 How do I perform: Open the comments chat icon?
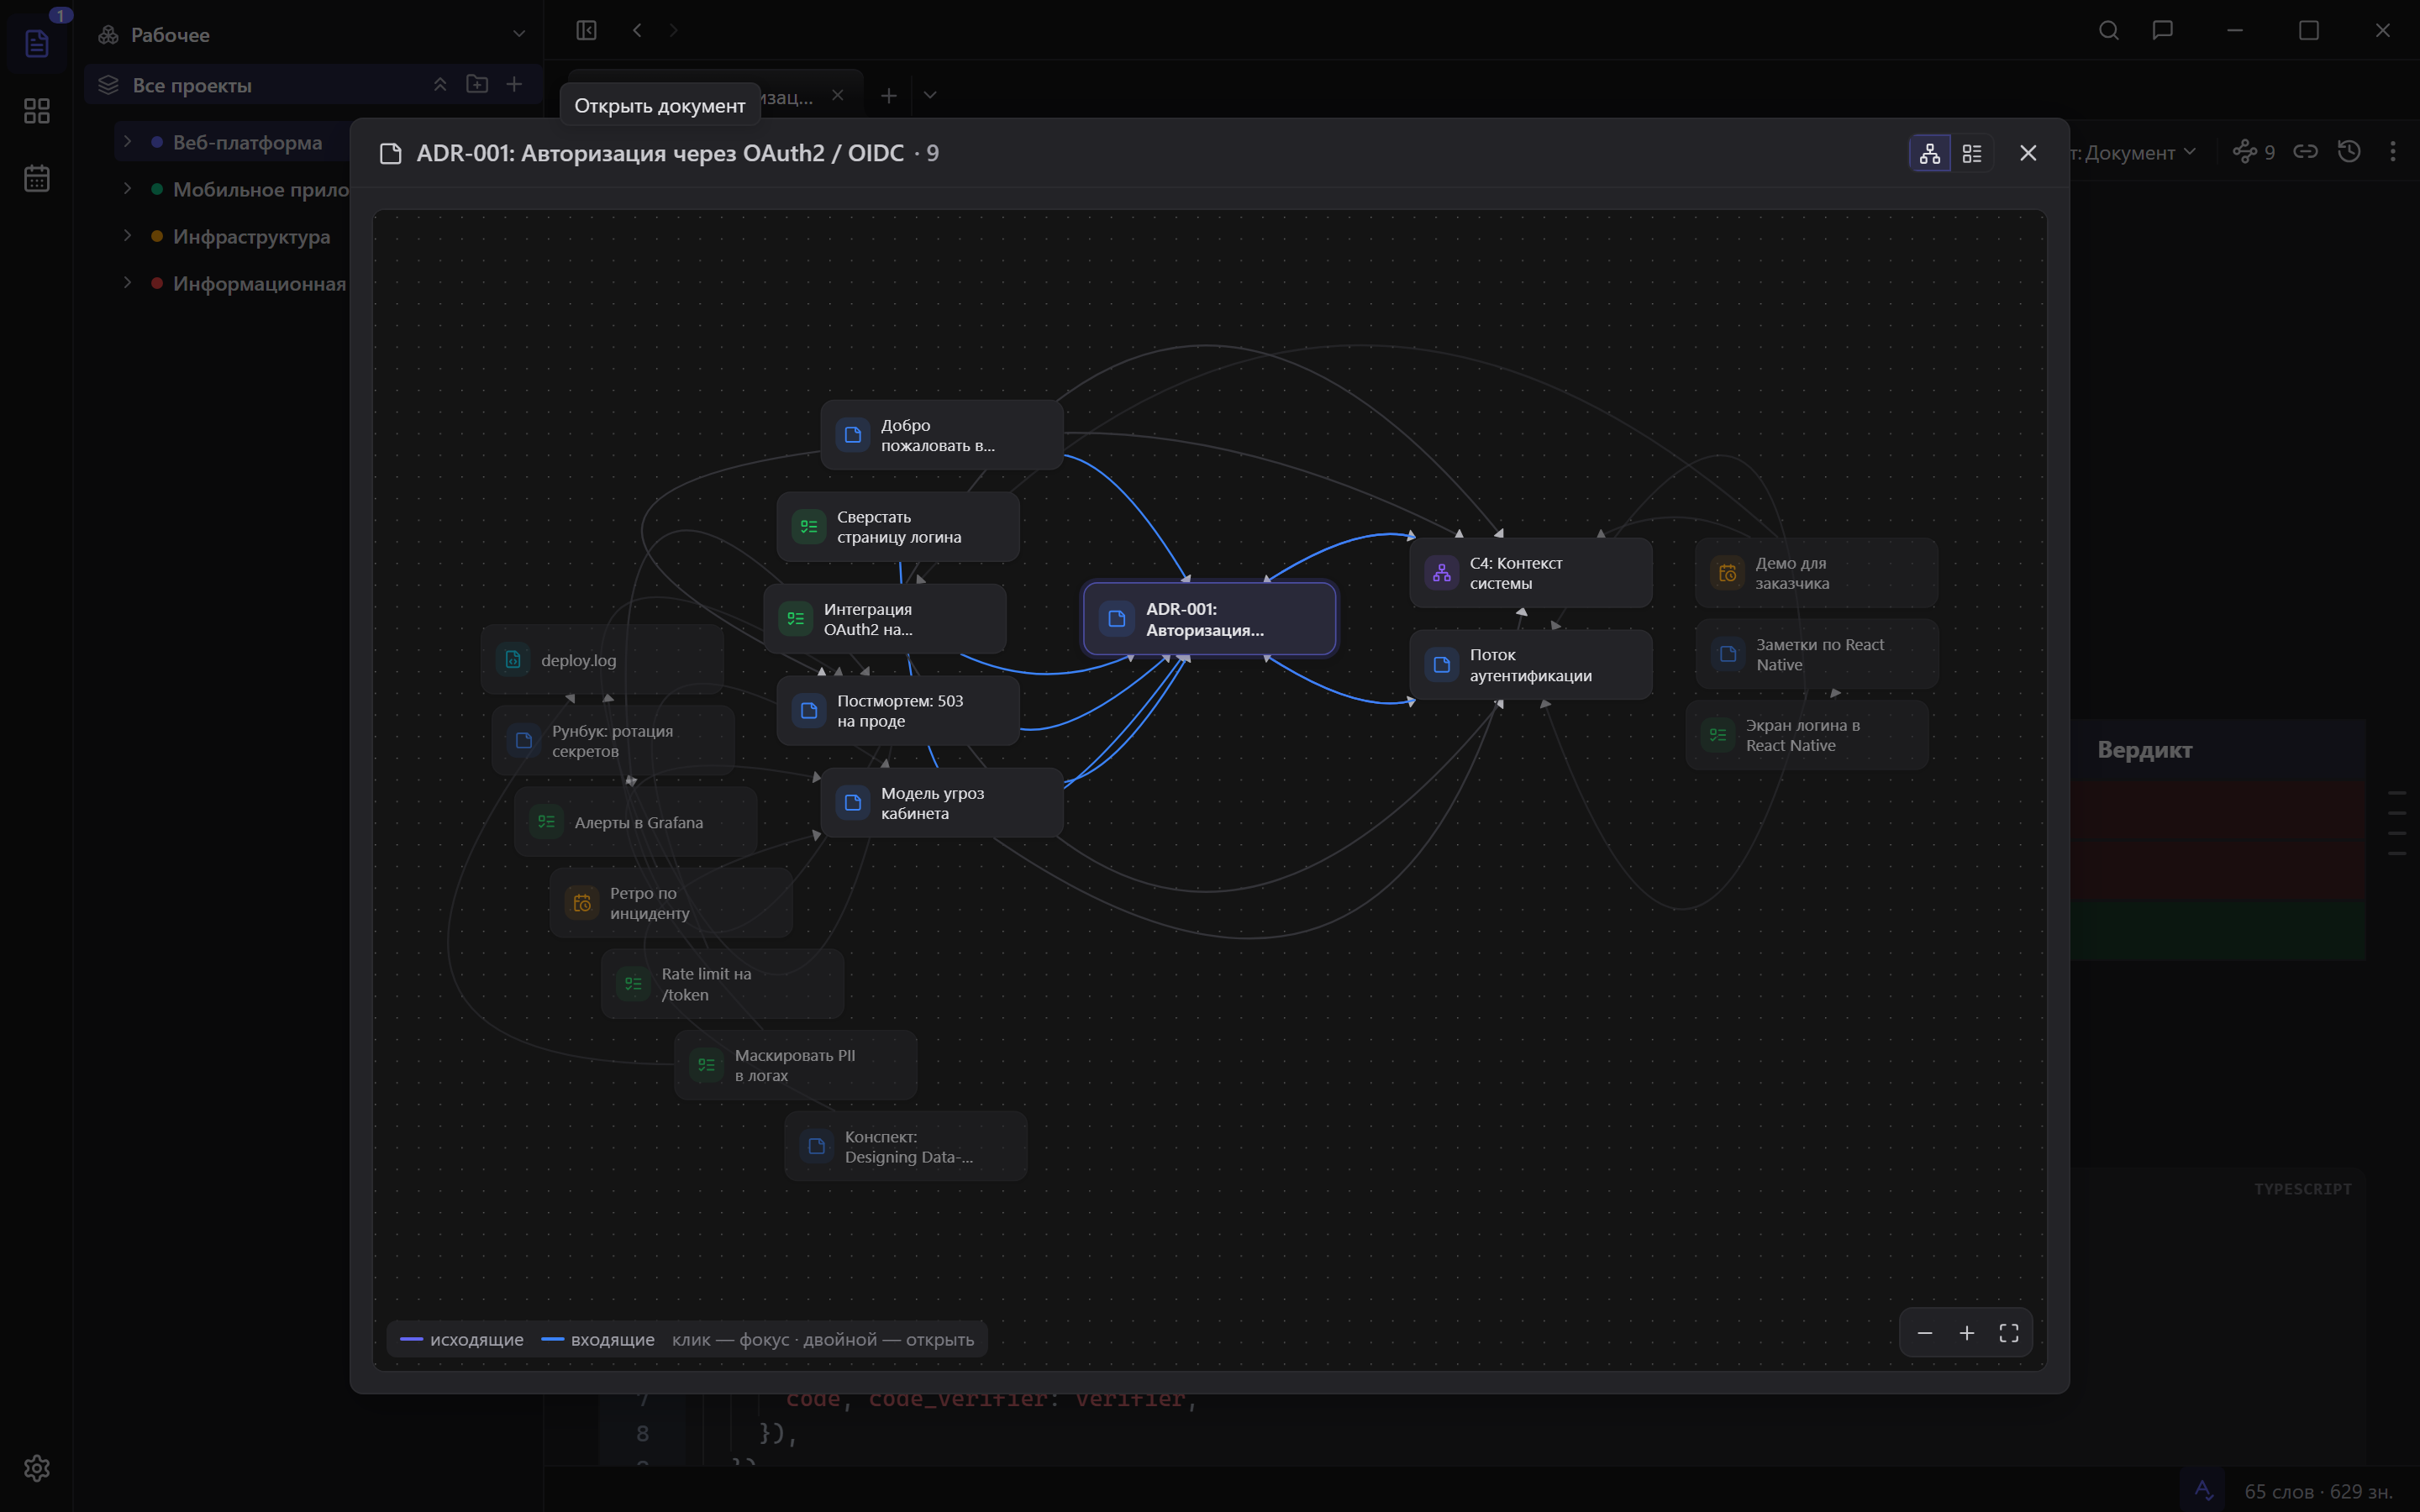coord(2162,30)
